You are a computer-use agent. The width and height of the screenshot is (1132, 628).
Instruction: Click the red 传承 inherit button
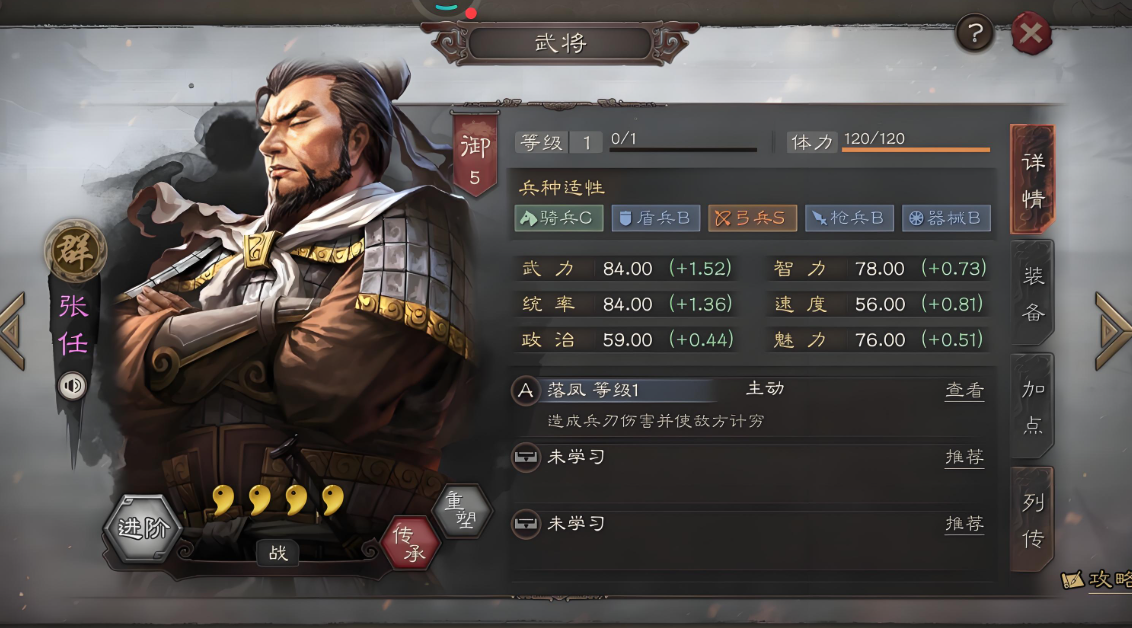(x=410, y=544)
